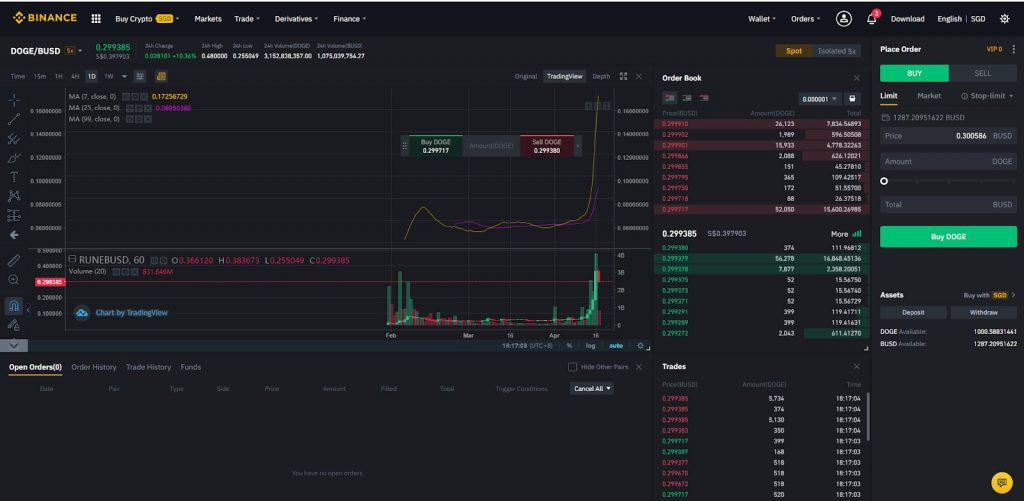Screen dimensions: 1024x501
Task: Open Place Order more options dots
Action: (1014, 49)
